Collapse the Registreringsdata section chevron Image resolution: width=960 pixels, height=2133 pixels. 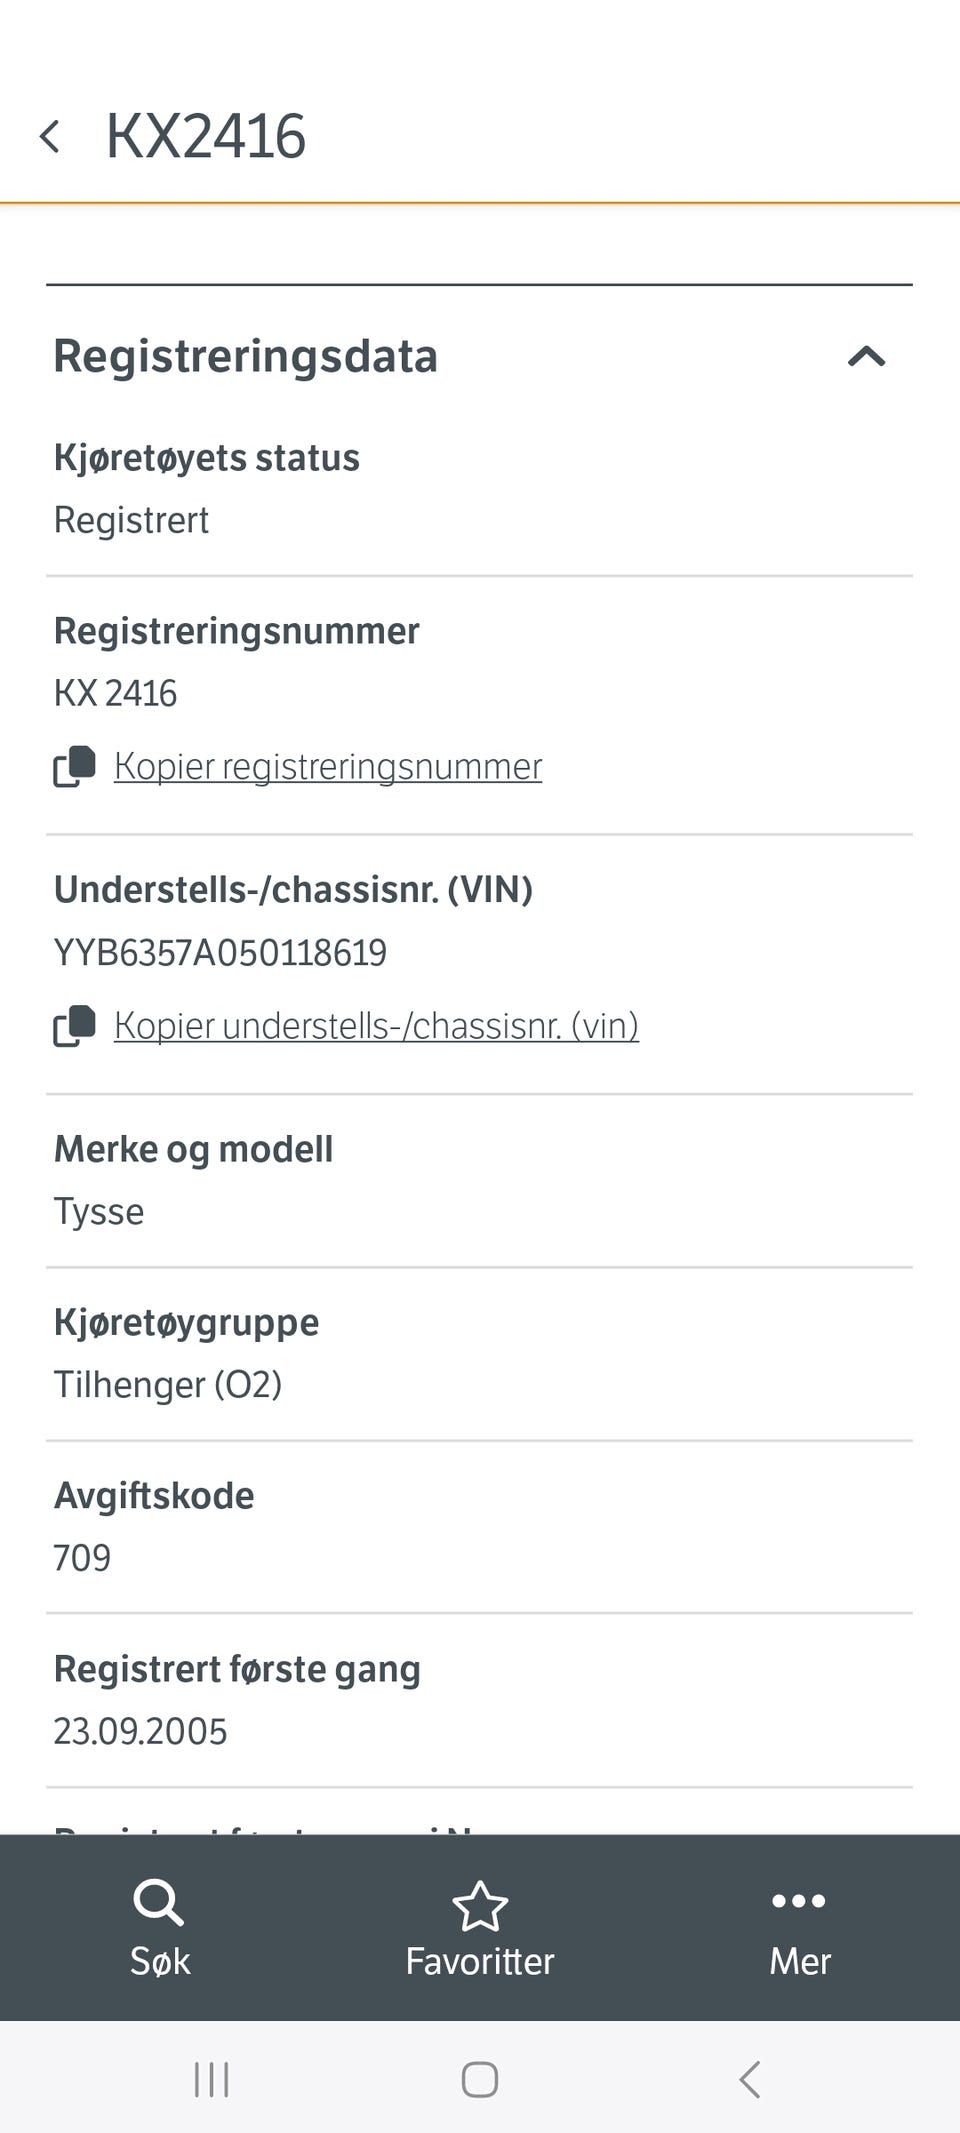click(866, 356)
